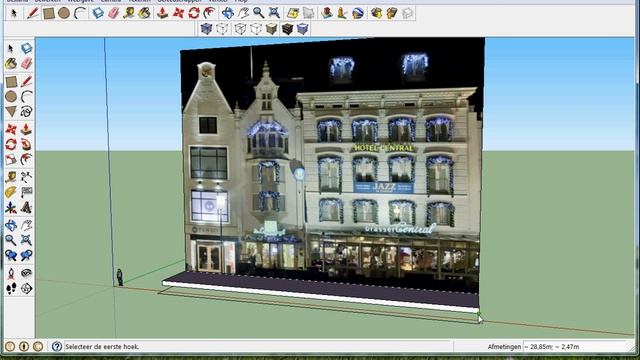Preview model in Google Earth

[x=358, y=13]
